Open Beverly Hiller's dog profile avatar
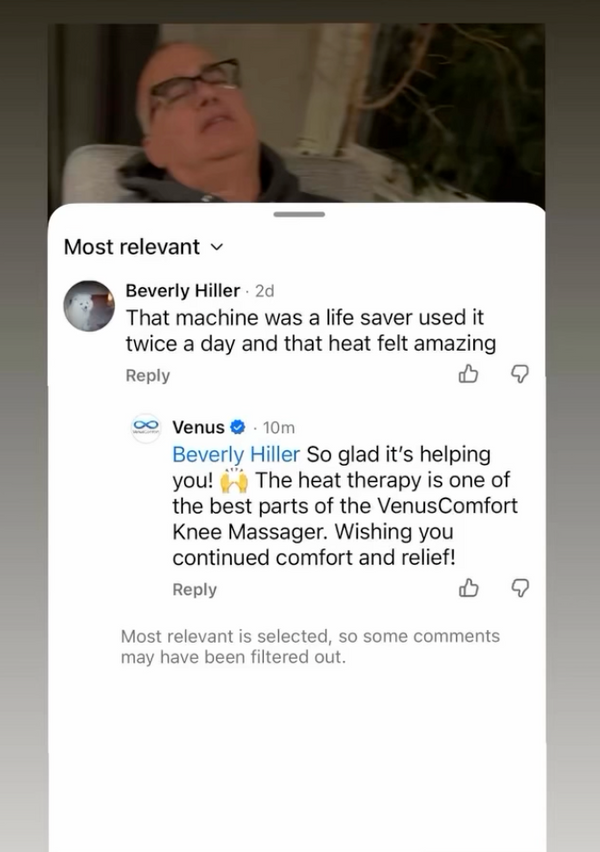The image size is (600, 852). [x=89, y=306]
